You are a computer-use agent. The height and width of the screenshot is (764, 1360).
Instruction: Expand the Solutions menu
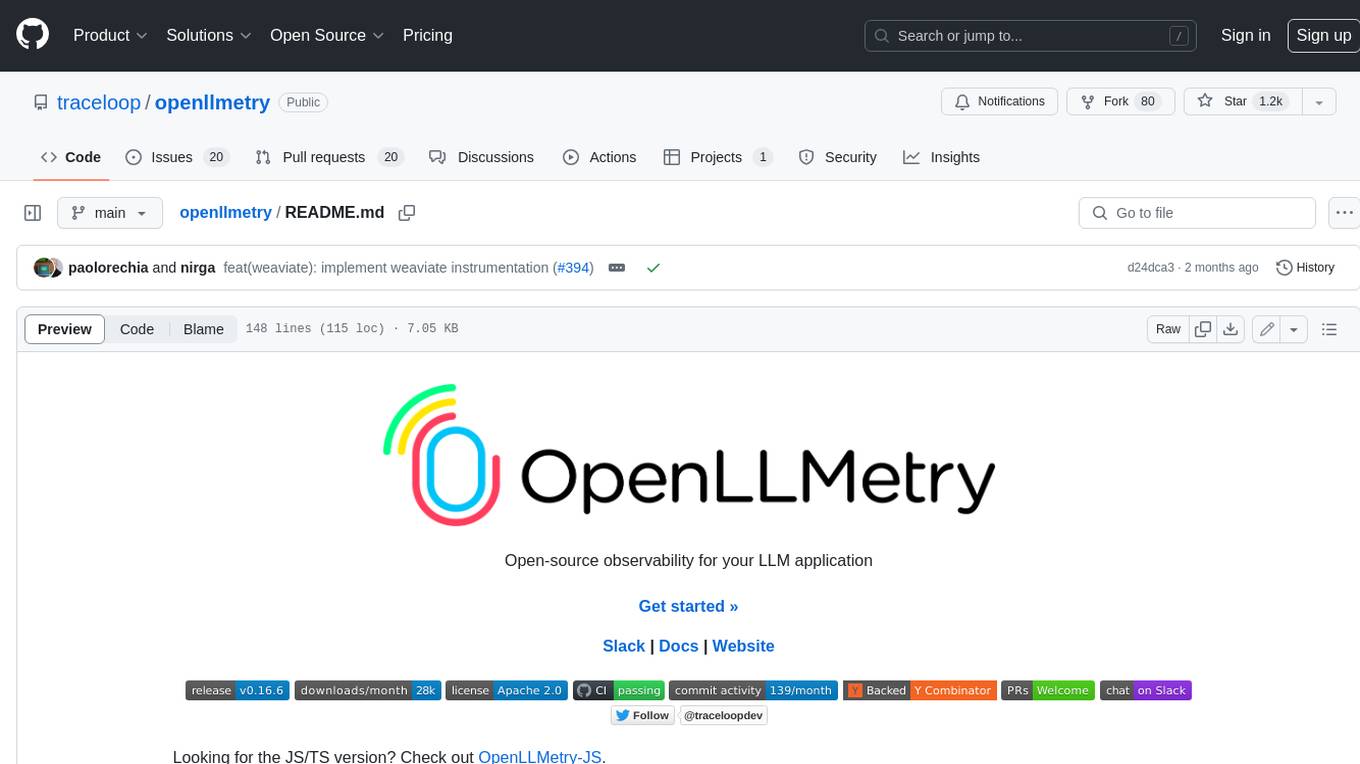208,35
